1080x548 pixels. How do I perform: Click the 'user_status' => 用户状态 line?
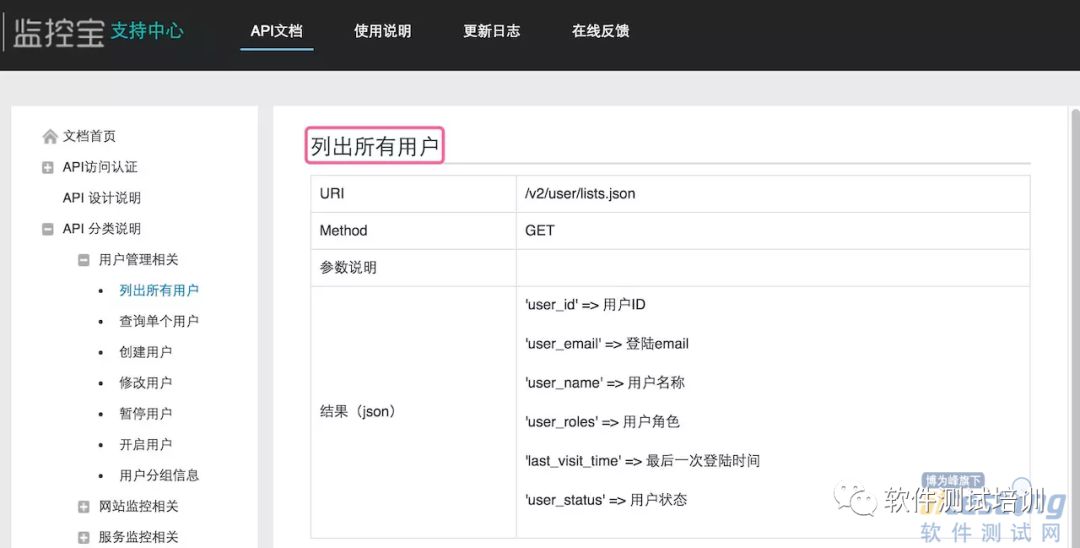point(606,500)
